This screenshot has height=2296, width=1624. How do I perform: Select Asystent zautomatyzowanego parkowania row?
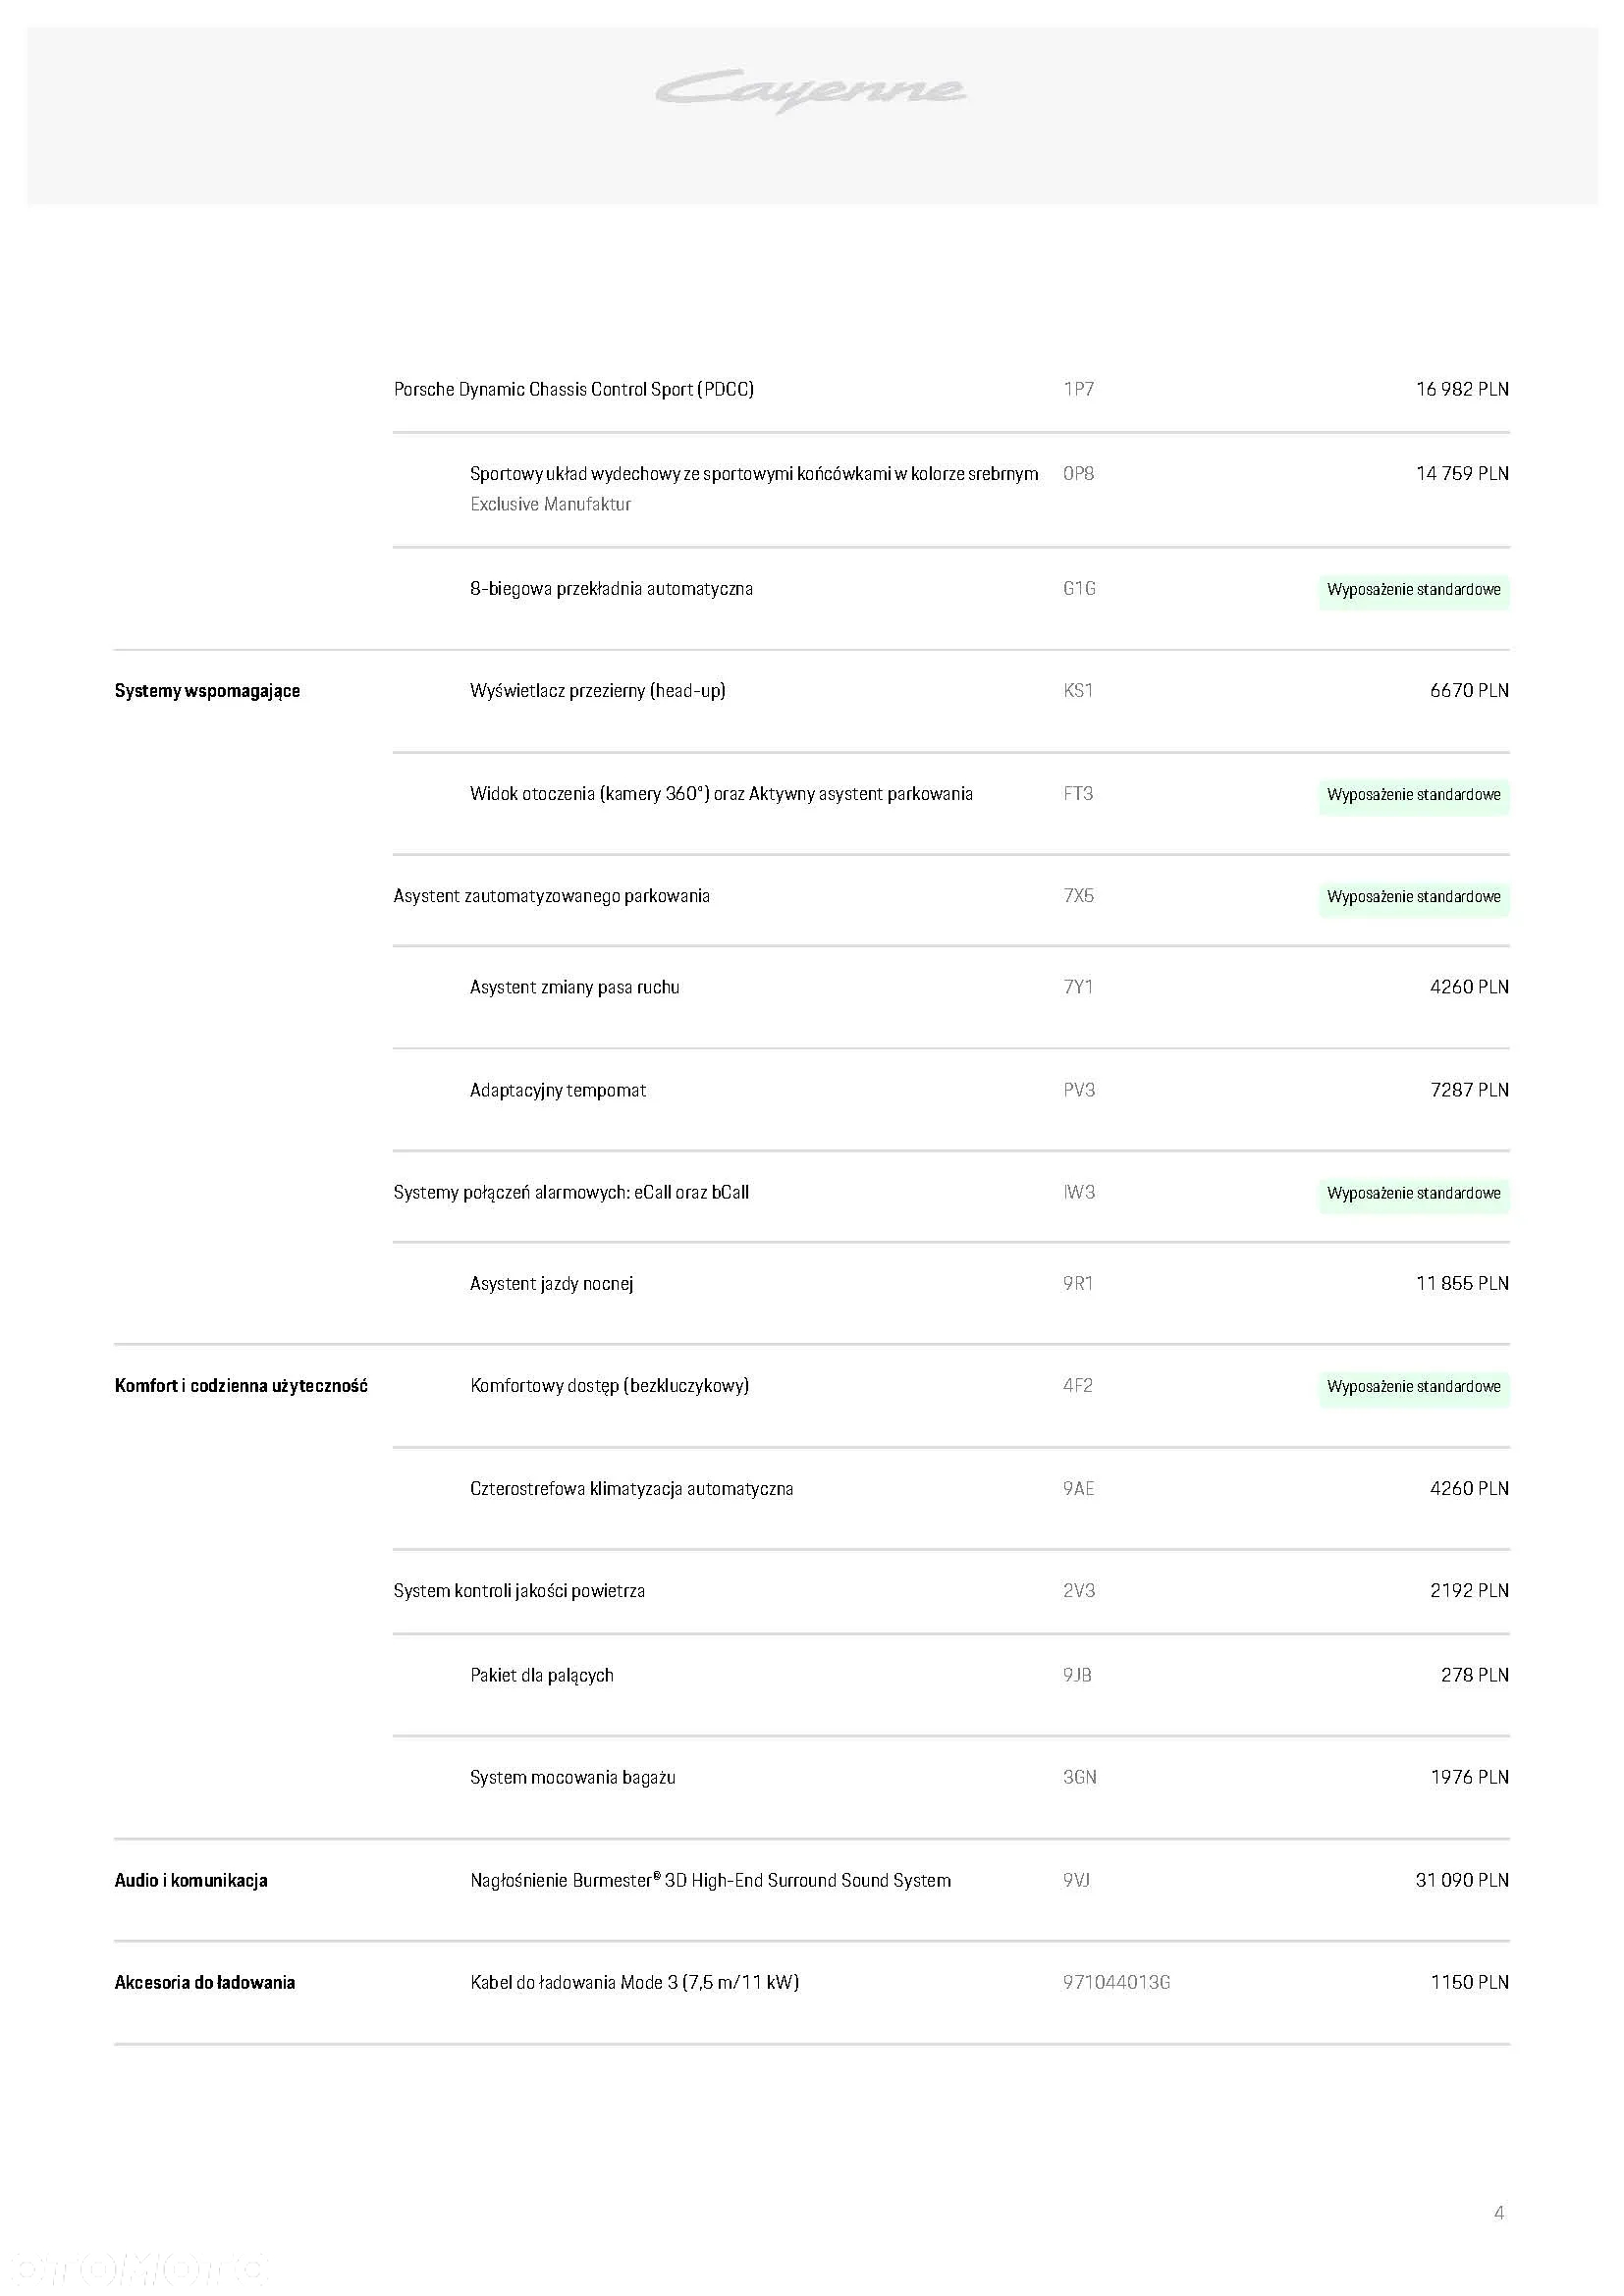click(951, 897)
